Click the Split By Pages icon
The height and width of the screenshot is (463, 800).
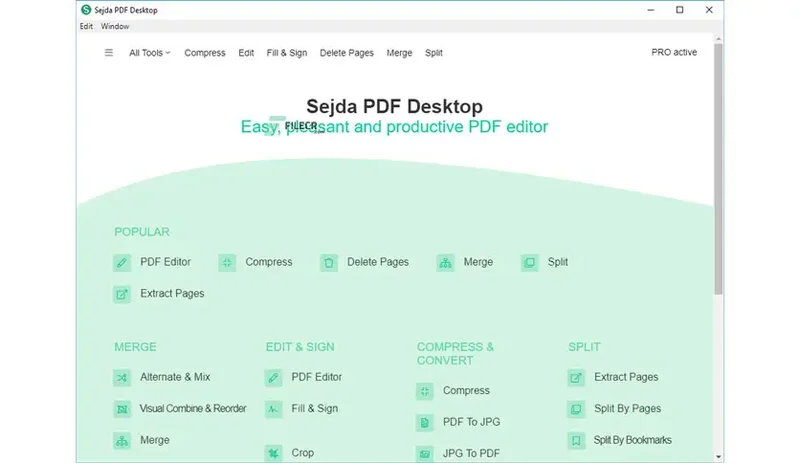pos(576,409)
